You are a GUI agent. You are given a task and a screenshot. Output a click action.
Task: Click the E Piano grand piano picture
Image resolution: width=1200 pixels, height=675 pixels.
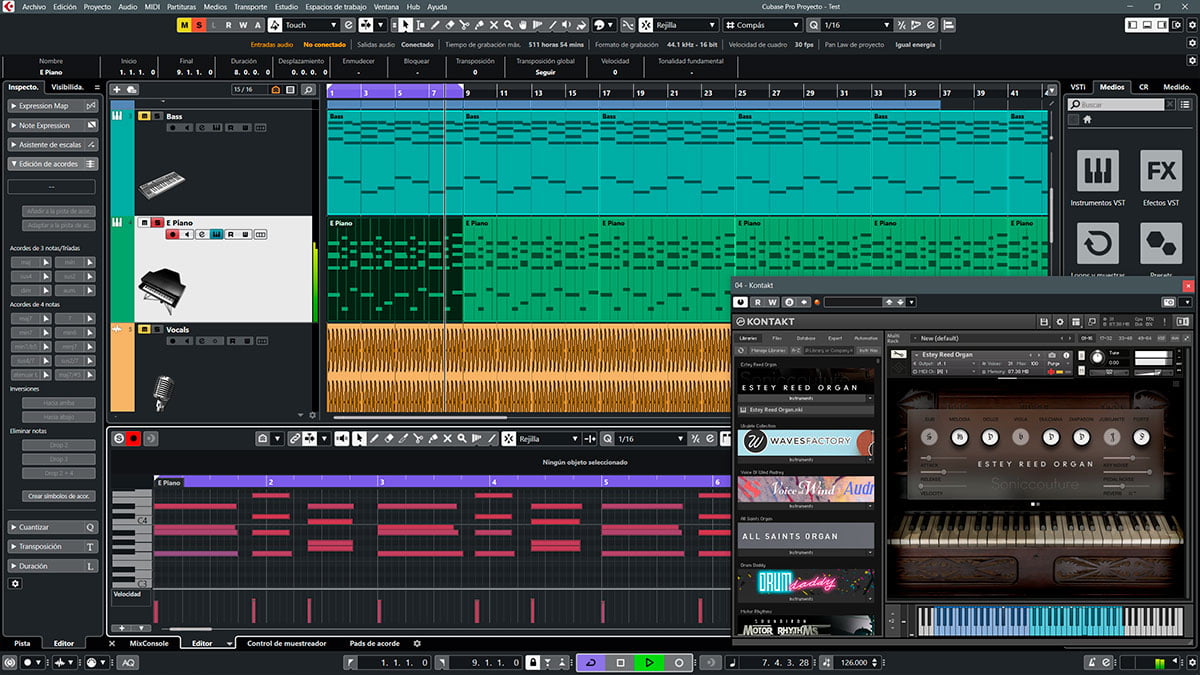pos(160,290)
